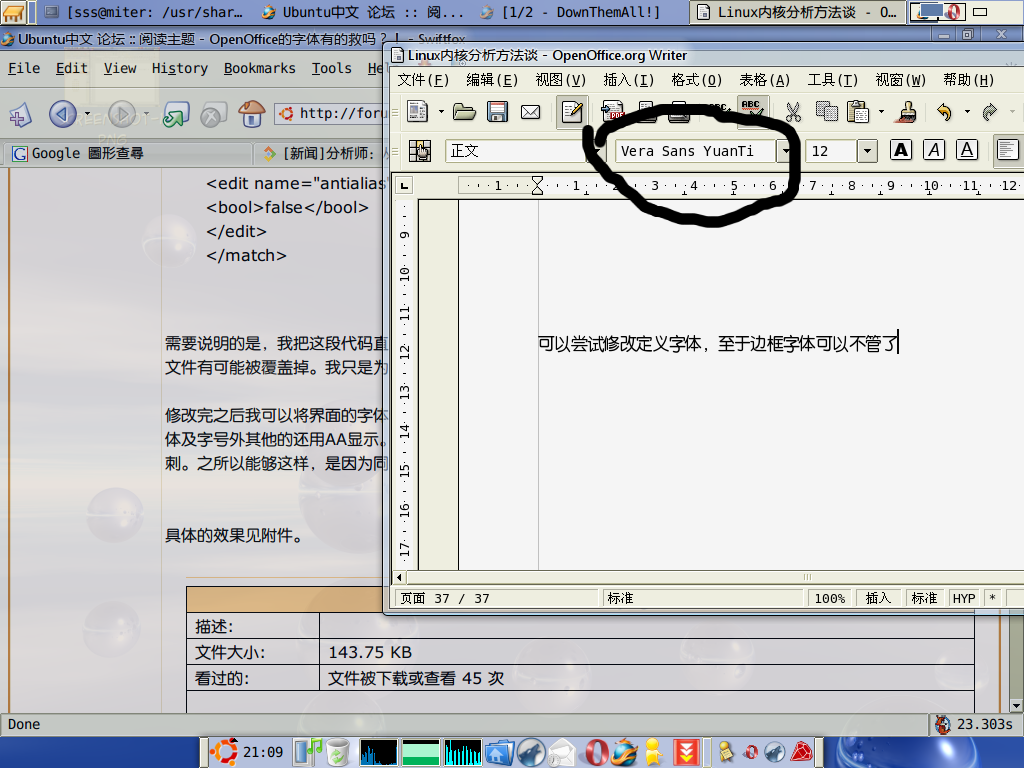Click Writer horizontal scrollbar left arrow
The height and width of the screenshot is (768, 1024).
[x=400, y=577]
